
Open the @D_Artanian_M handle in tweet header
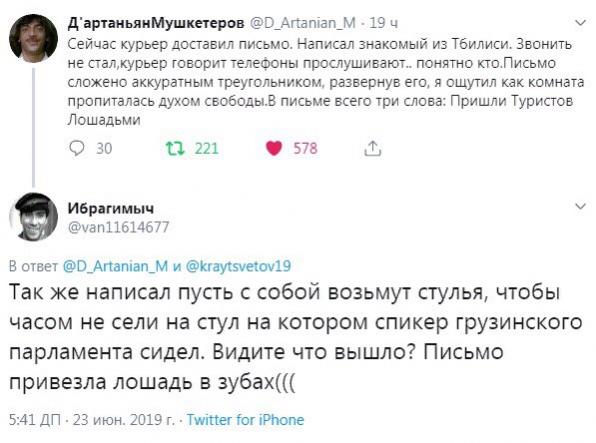303,23
